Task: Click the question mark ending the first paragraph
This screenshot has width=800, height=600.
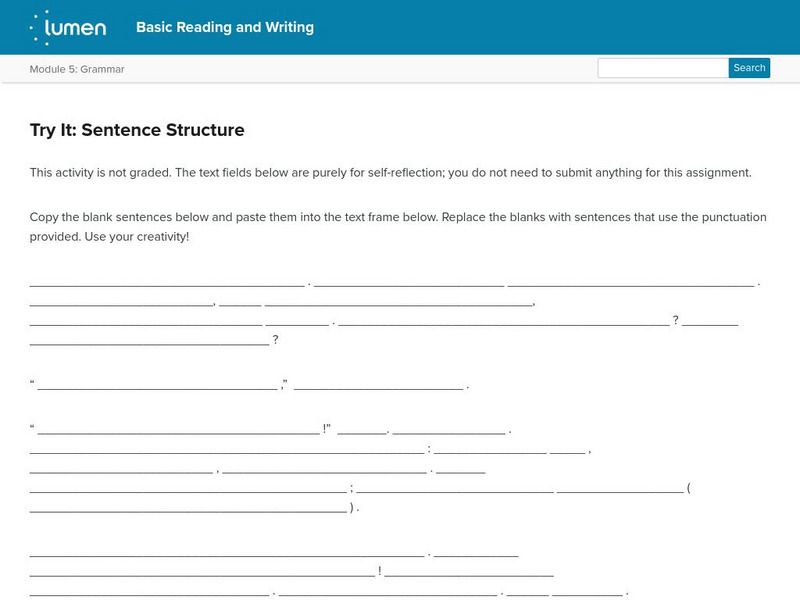Action: (x=275, y=340)
